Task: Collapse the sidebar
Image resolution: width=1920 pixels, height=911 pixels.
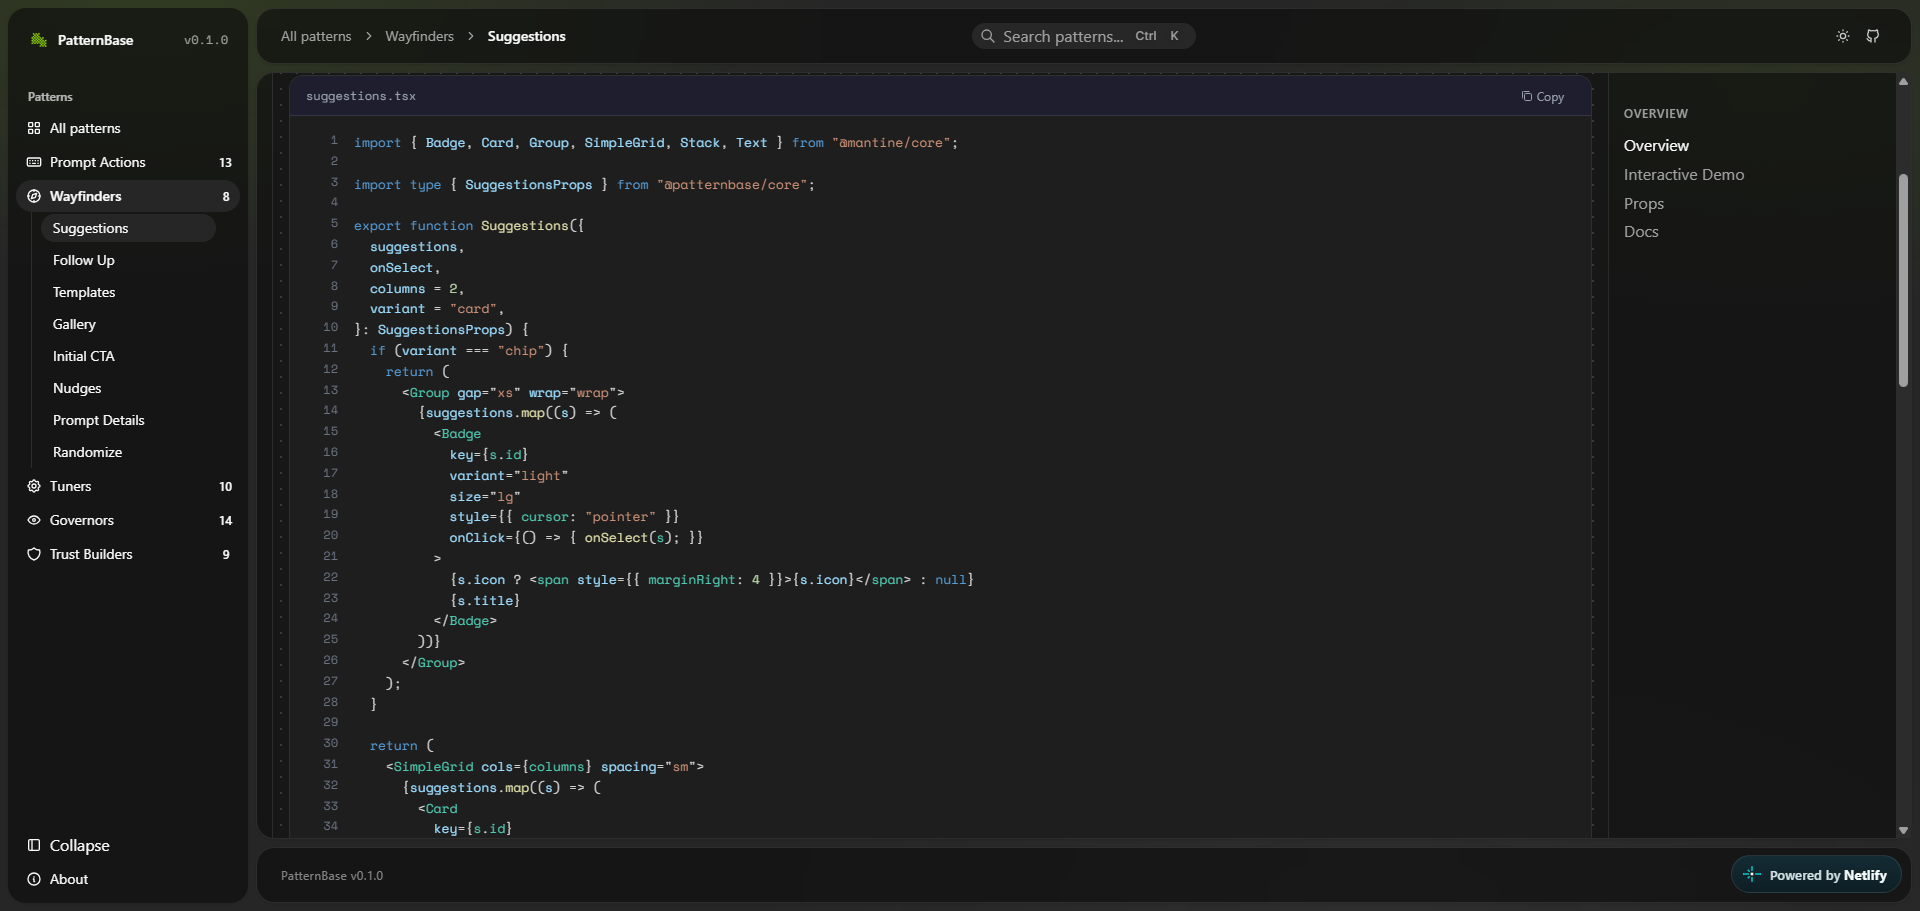Action: click(x=128, y=845)
